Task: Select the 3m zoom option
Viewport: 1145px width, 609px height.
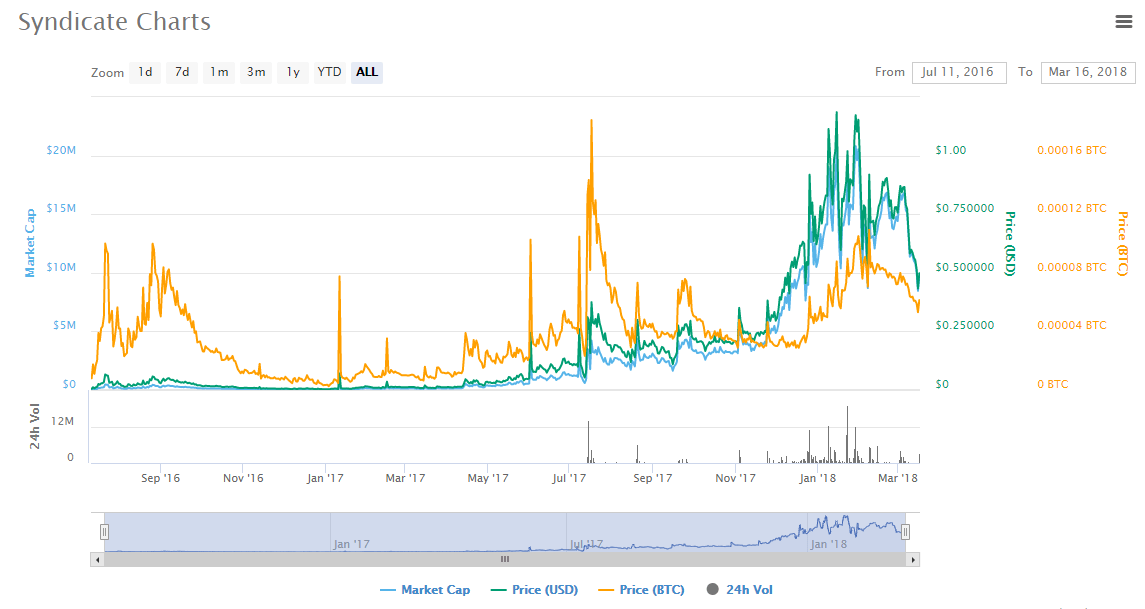Action: 256,72
